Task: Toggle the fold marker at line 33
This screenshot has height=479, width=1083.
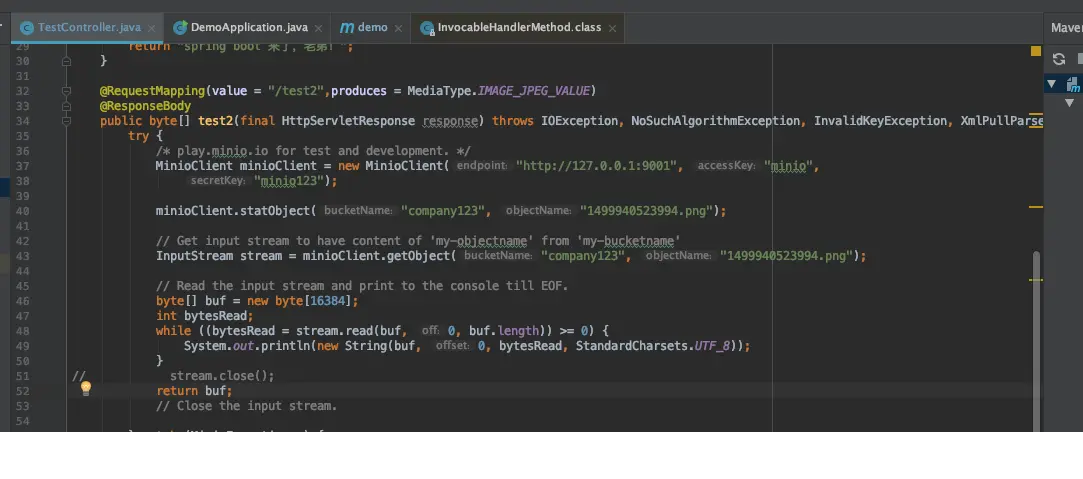Action: (66, 106)
